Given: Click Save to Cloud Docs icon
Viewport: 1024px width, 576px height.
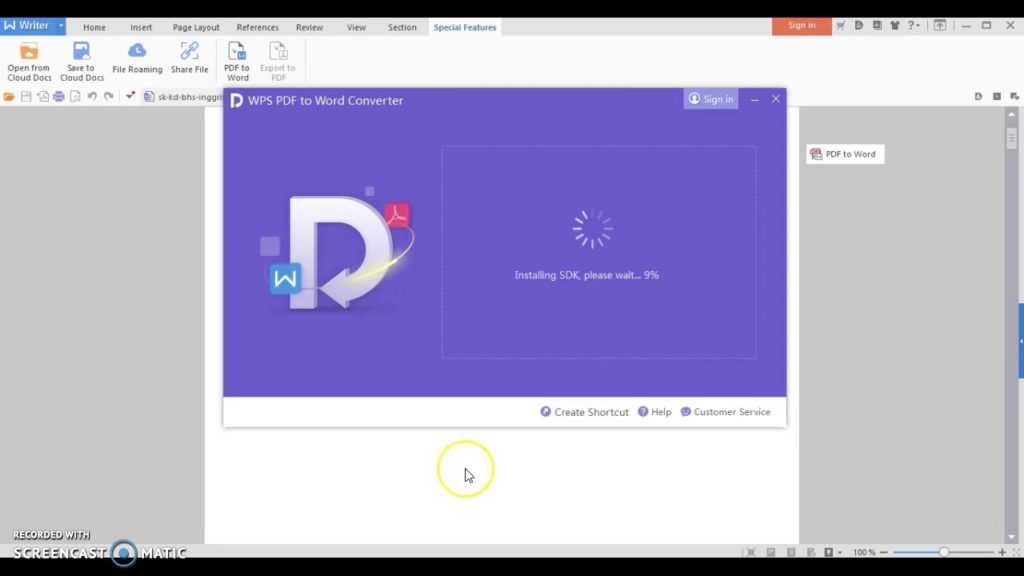Looking at the screenshot, I should [x=81, y=59].
